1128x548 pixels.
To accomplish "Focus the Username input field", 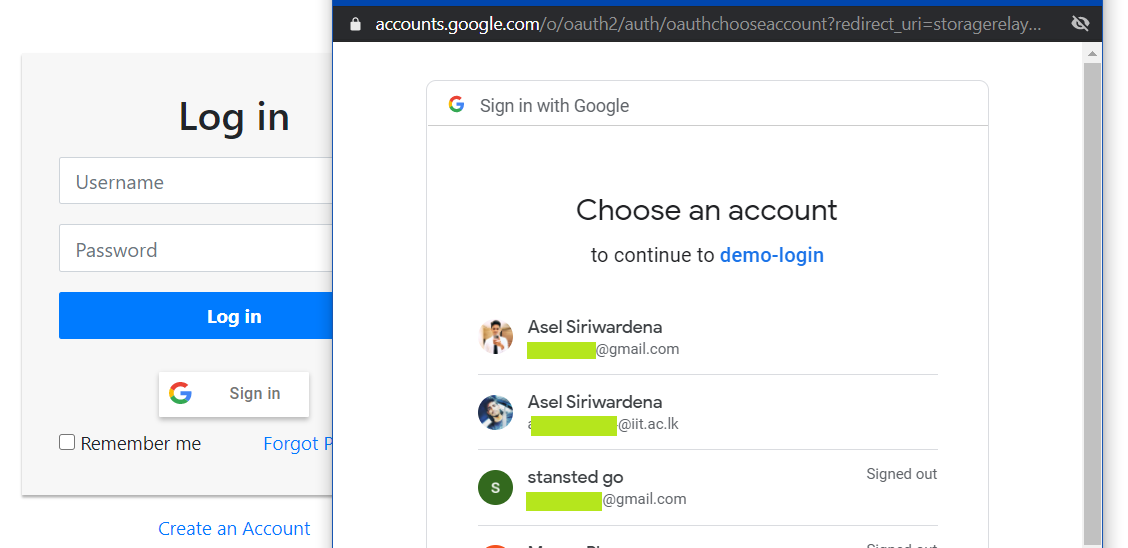I will pyautogui.click(x=196, y=181).
